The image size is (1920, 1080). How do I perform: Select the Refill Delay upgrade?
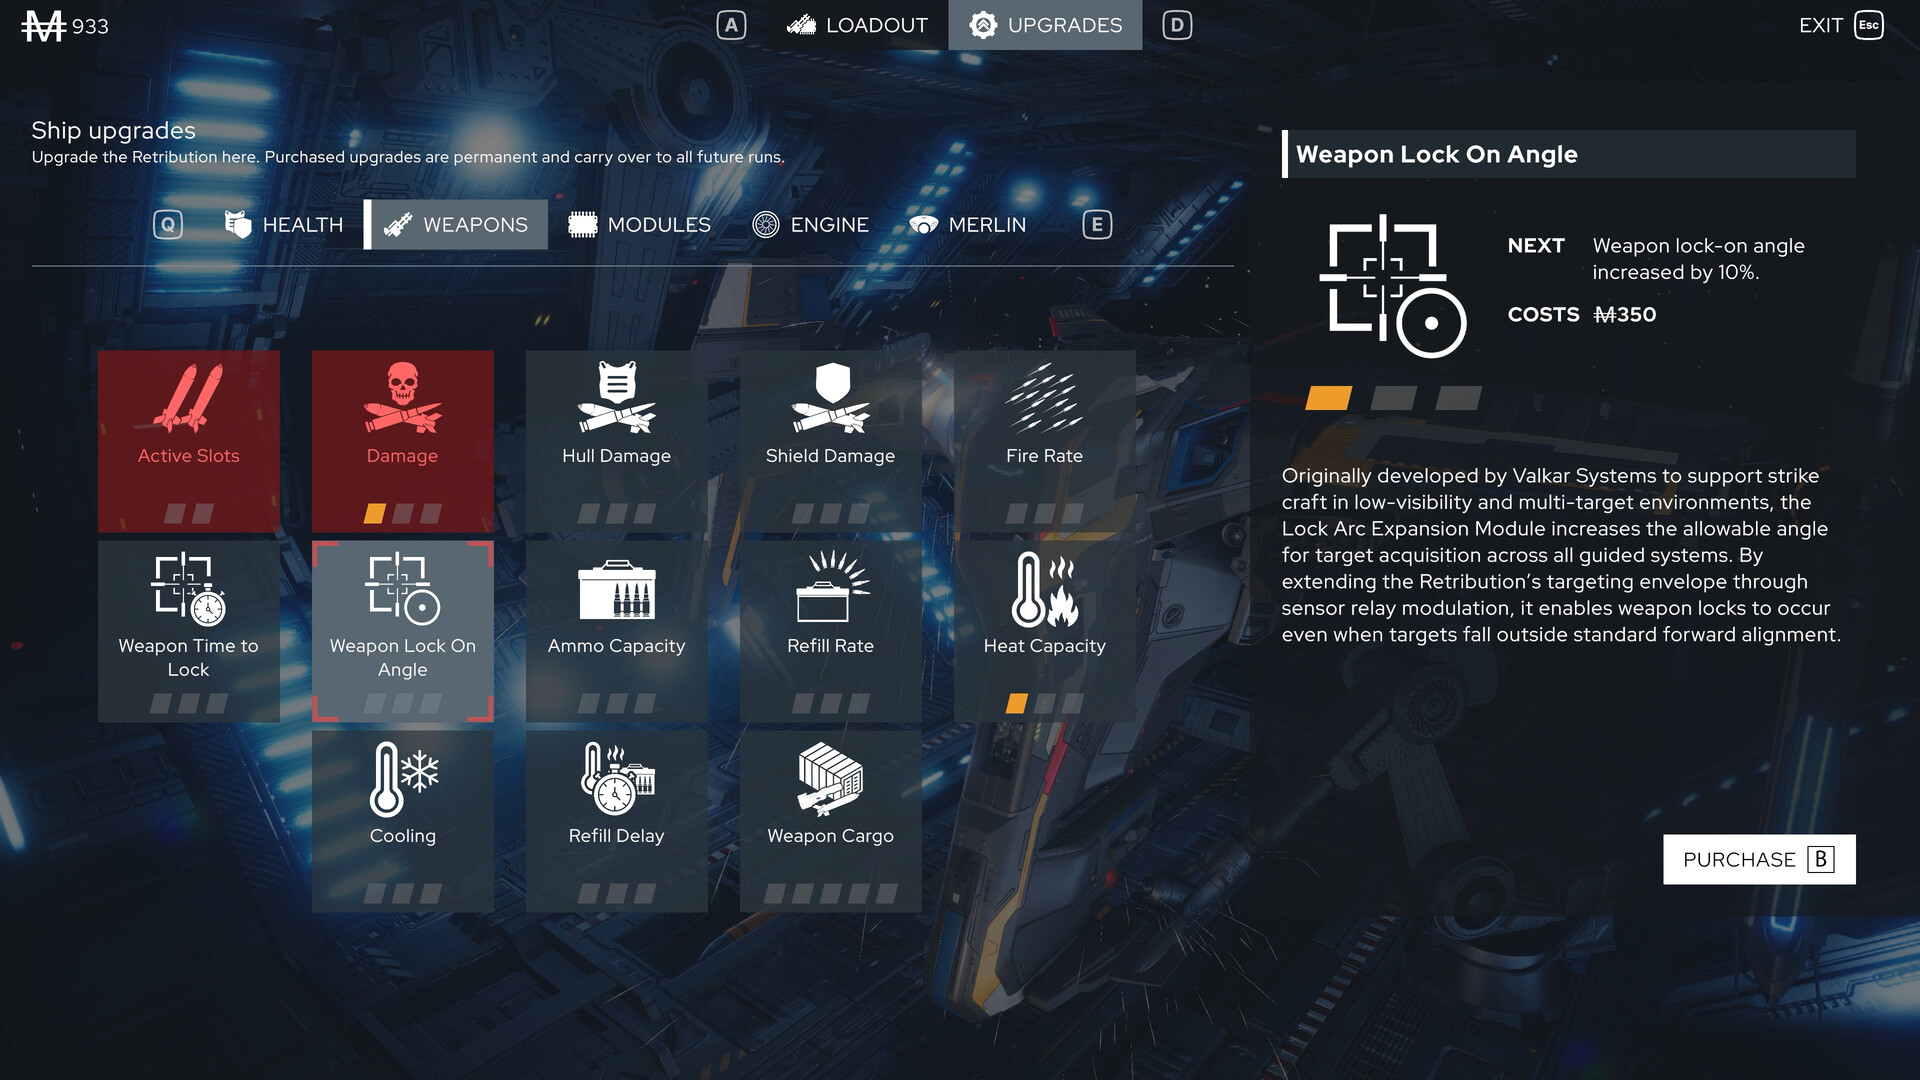click(x=616, y=820)
